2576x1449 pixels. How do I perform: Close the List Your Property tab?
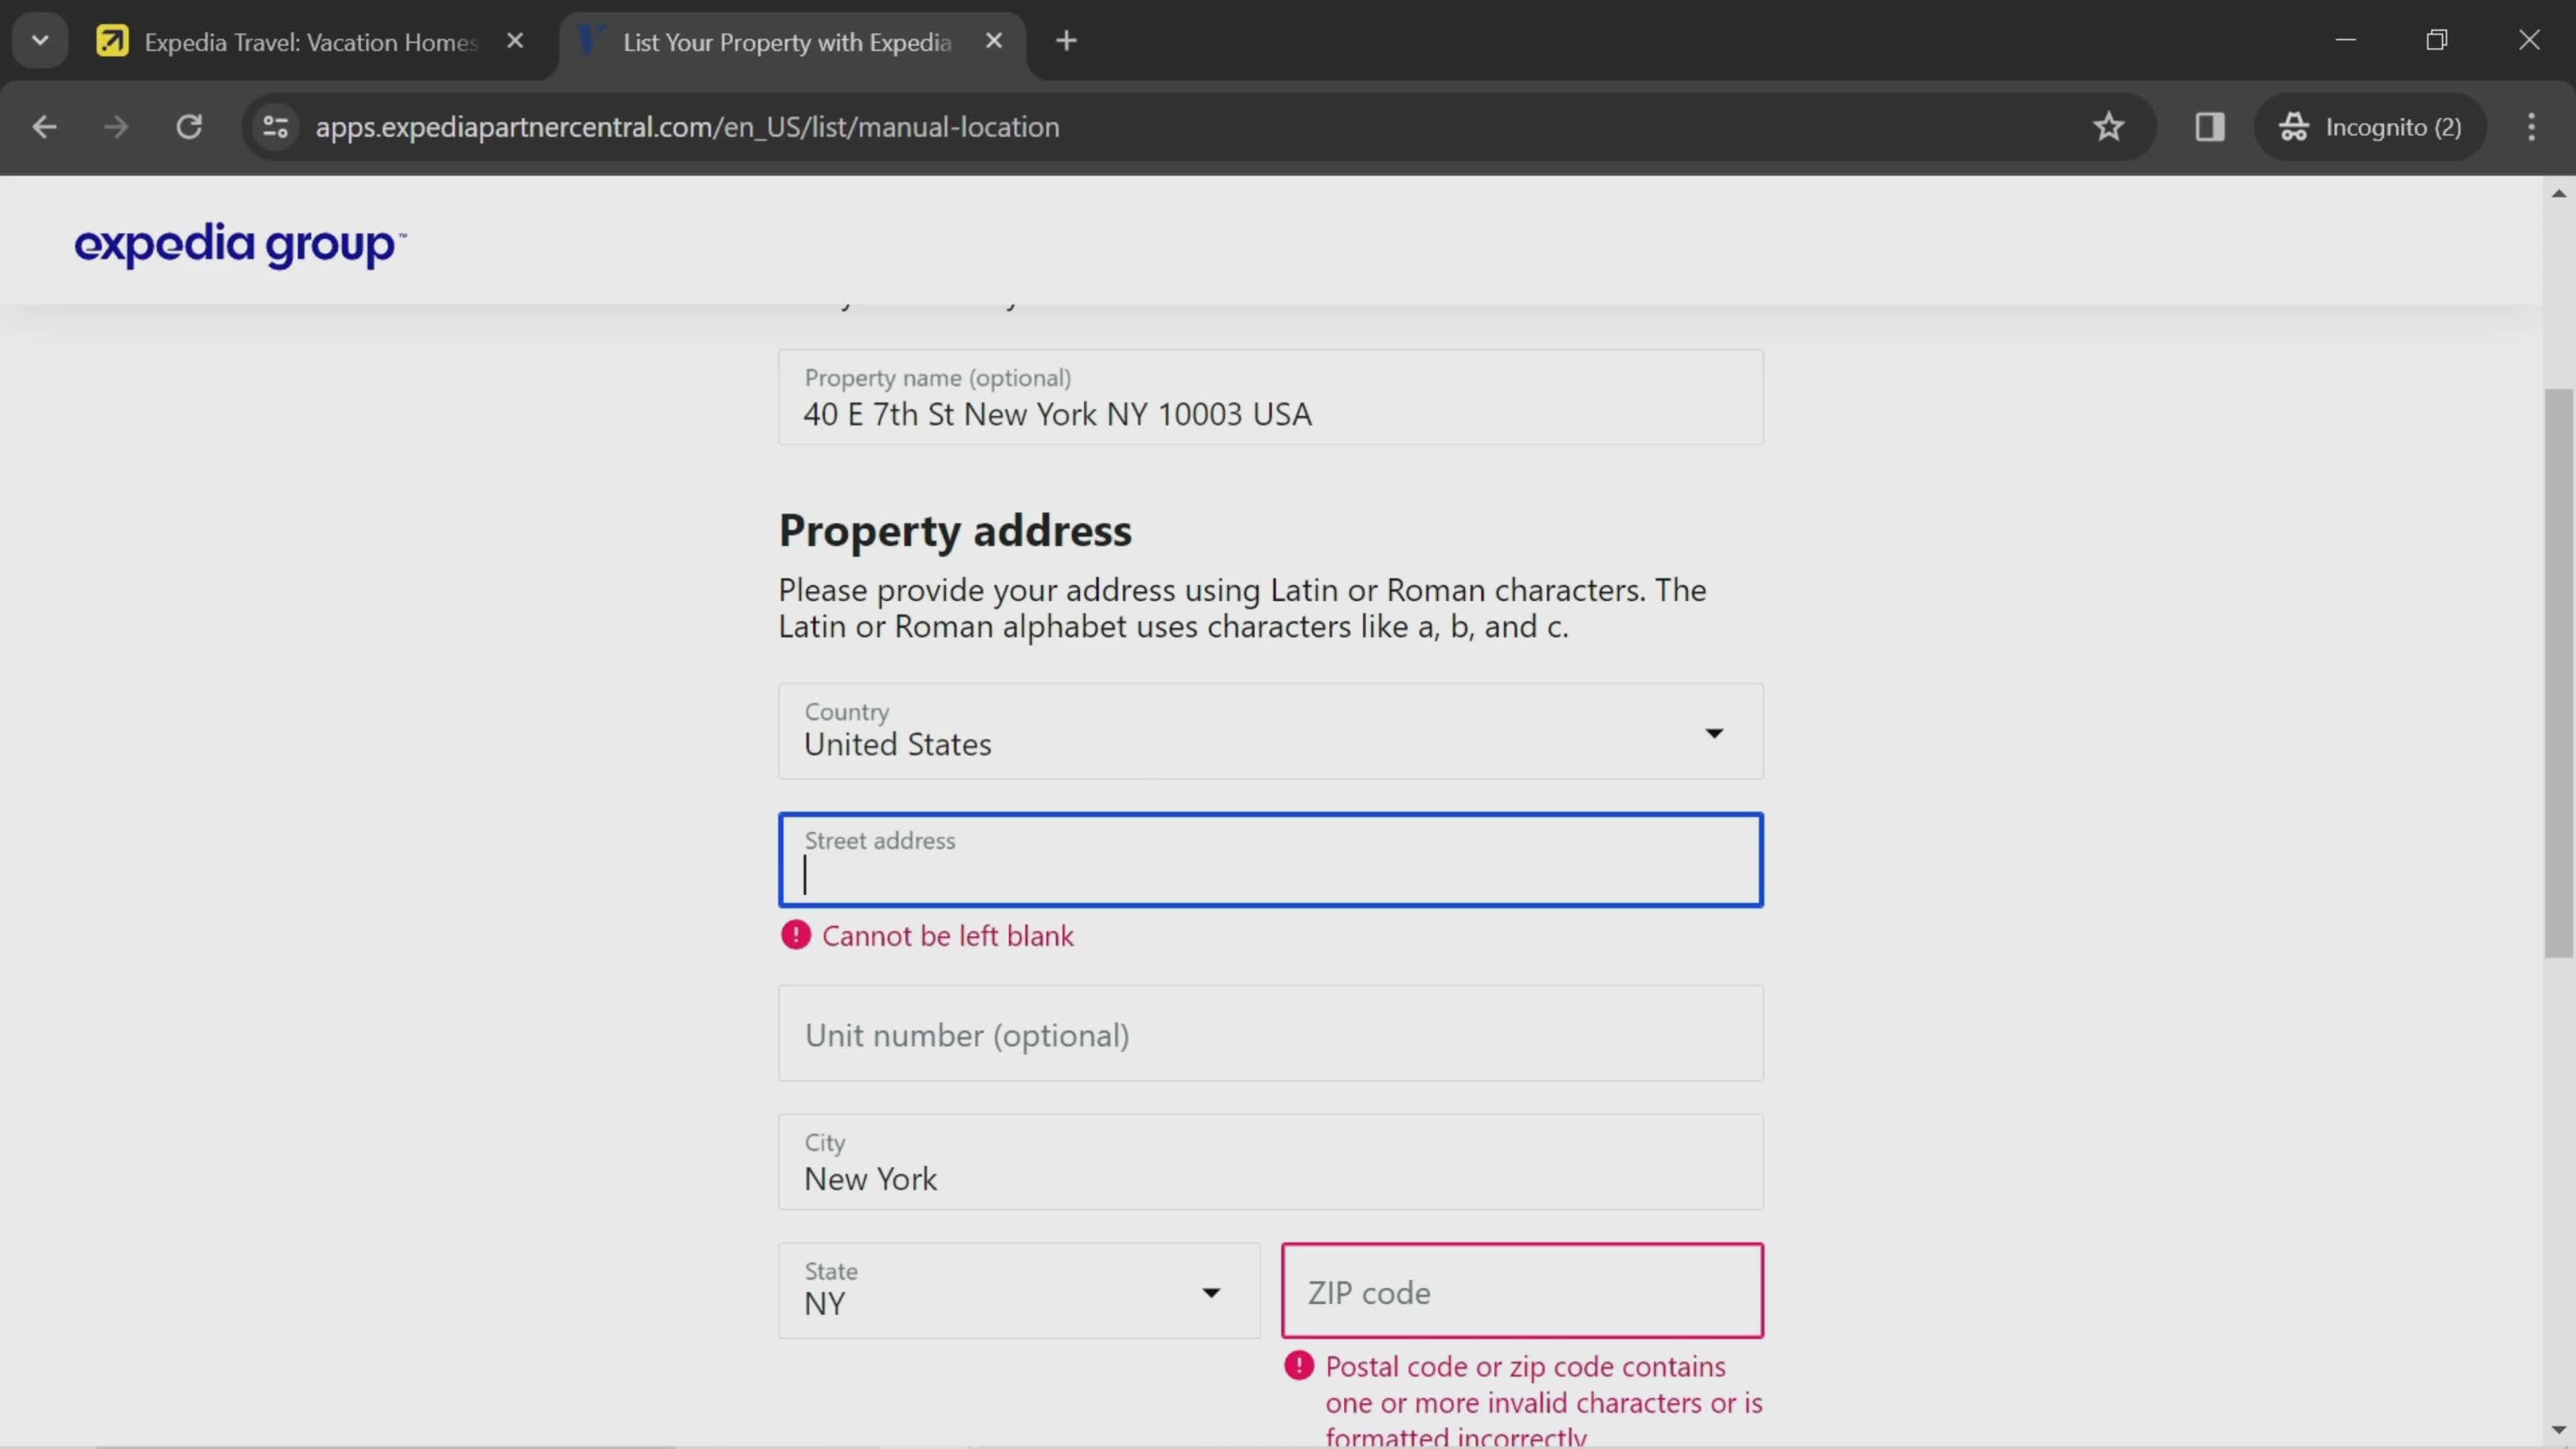pos(998,41)
